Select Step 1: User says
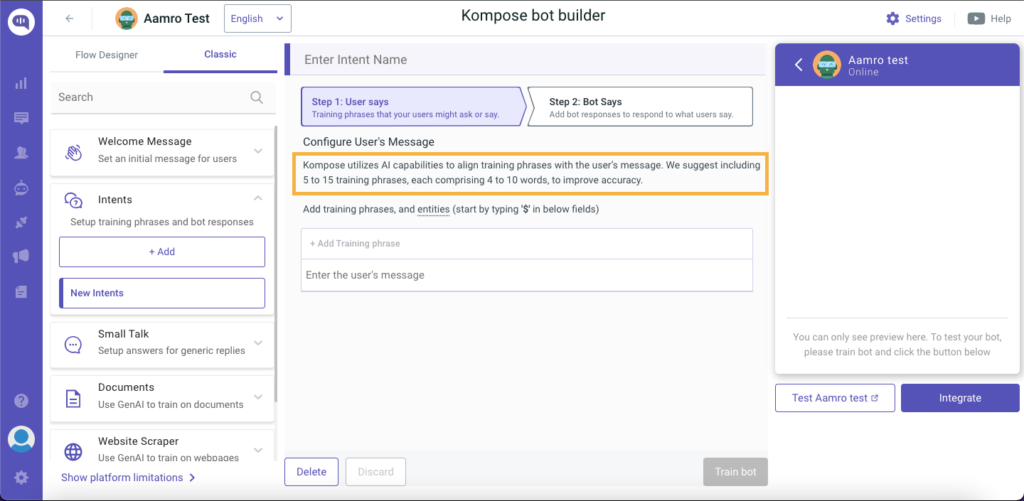The width and height of the screenshot is (1024, 501). (413, 106)
